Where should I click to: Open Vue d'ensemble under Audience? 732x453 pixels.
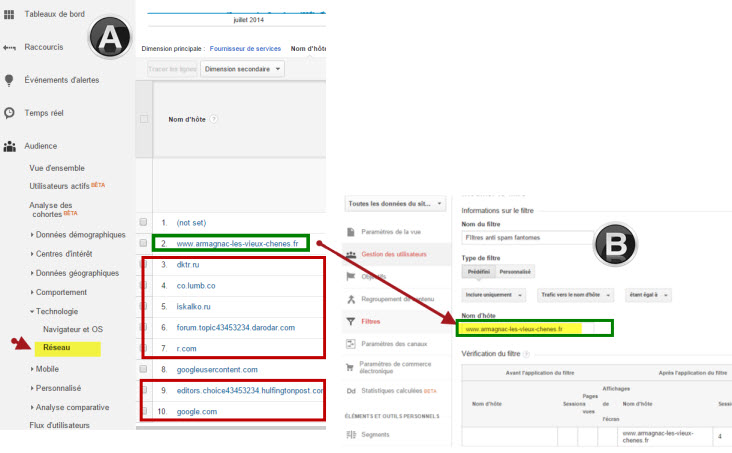pos(57,168)
